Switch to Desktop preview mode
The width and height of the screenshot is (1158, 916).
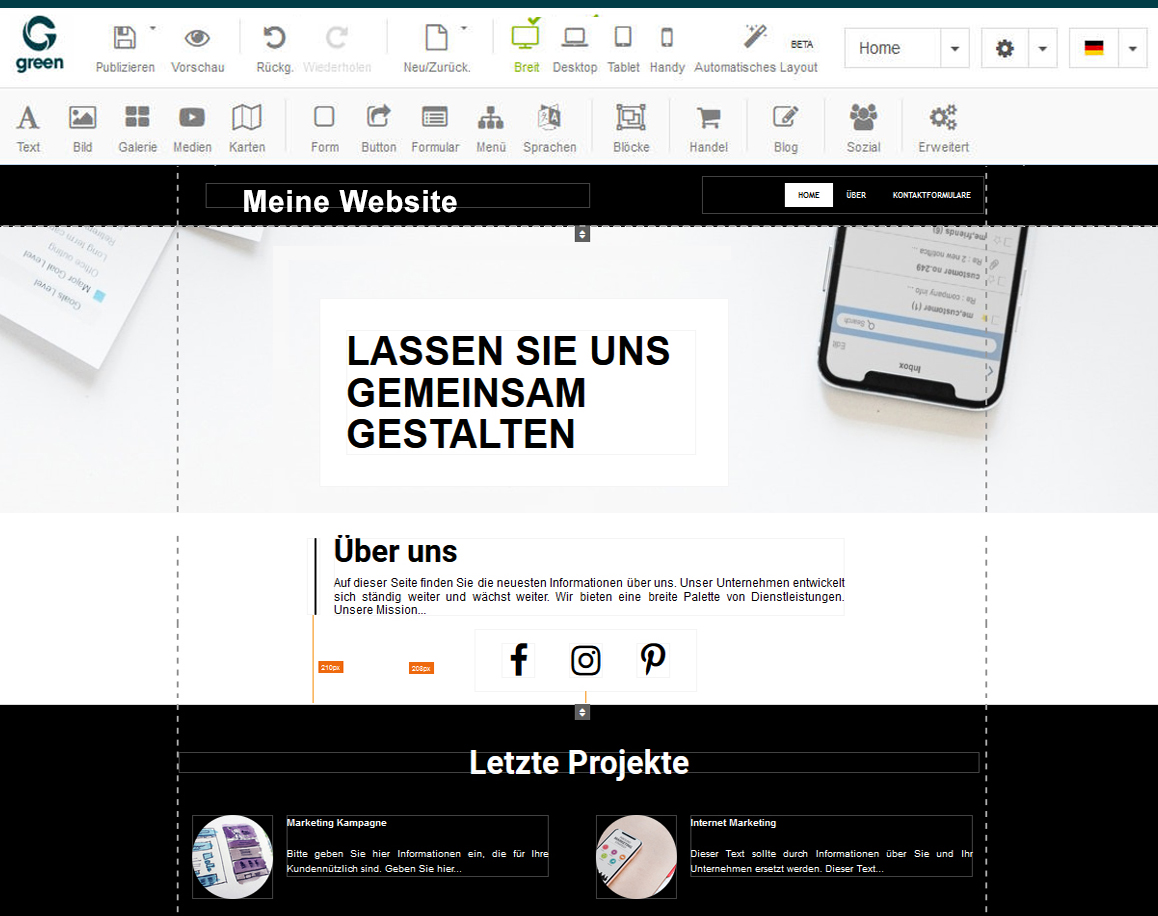(x=574, y=47)
